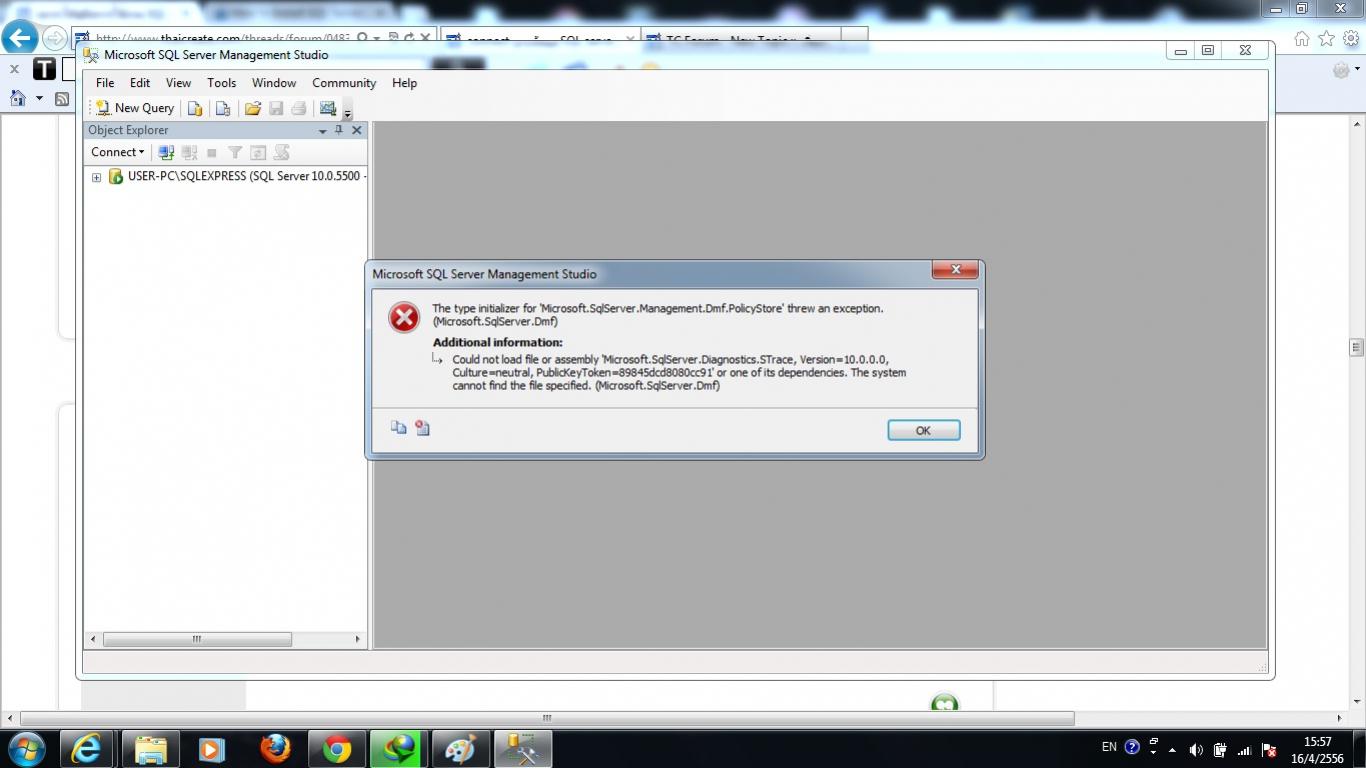1366x768 pixels.
Task: Click the browser Back button
Action: [19, 38]
